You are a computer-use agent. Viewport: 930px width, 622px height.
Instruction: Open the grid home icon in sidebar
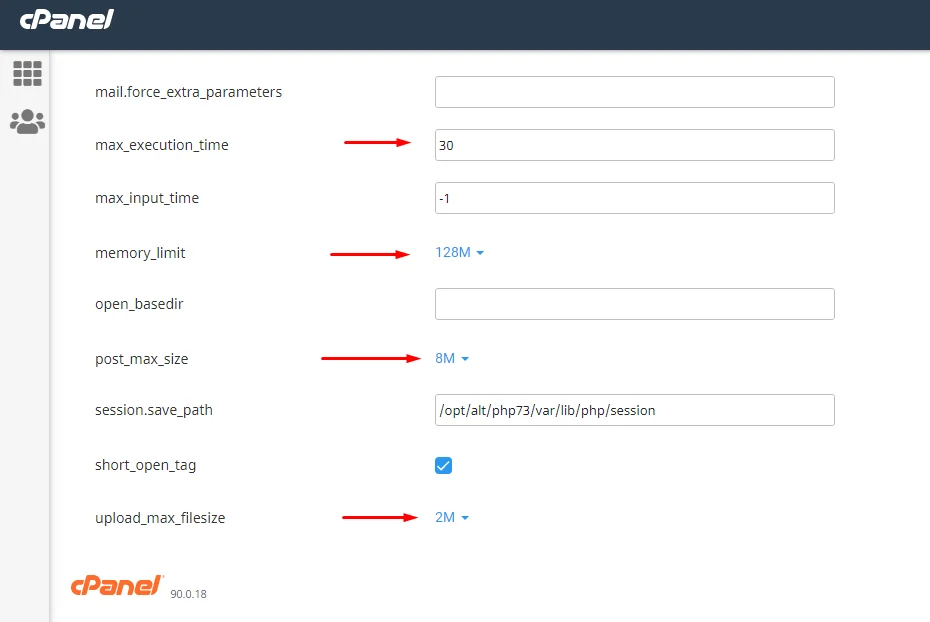27,74
